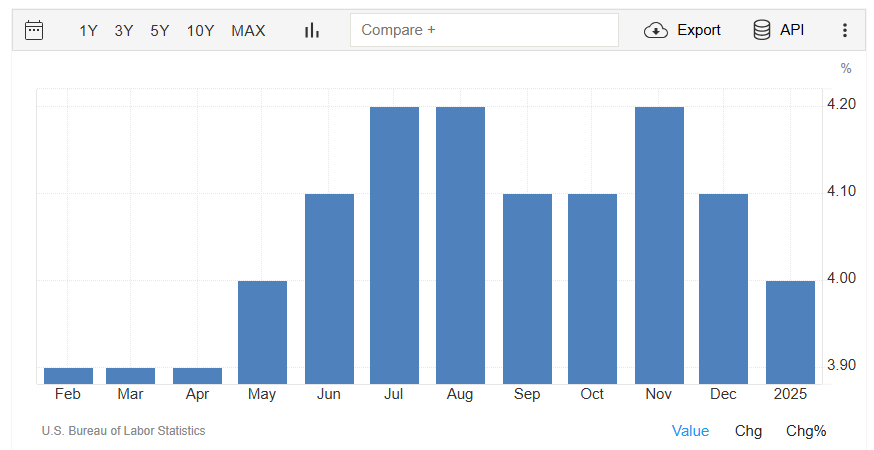Switch to the 10Y time range

[200, 30]
